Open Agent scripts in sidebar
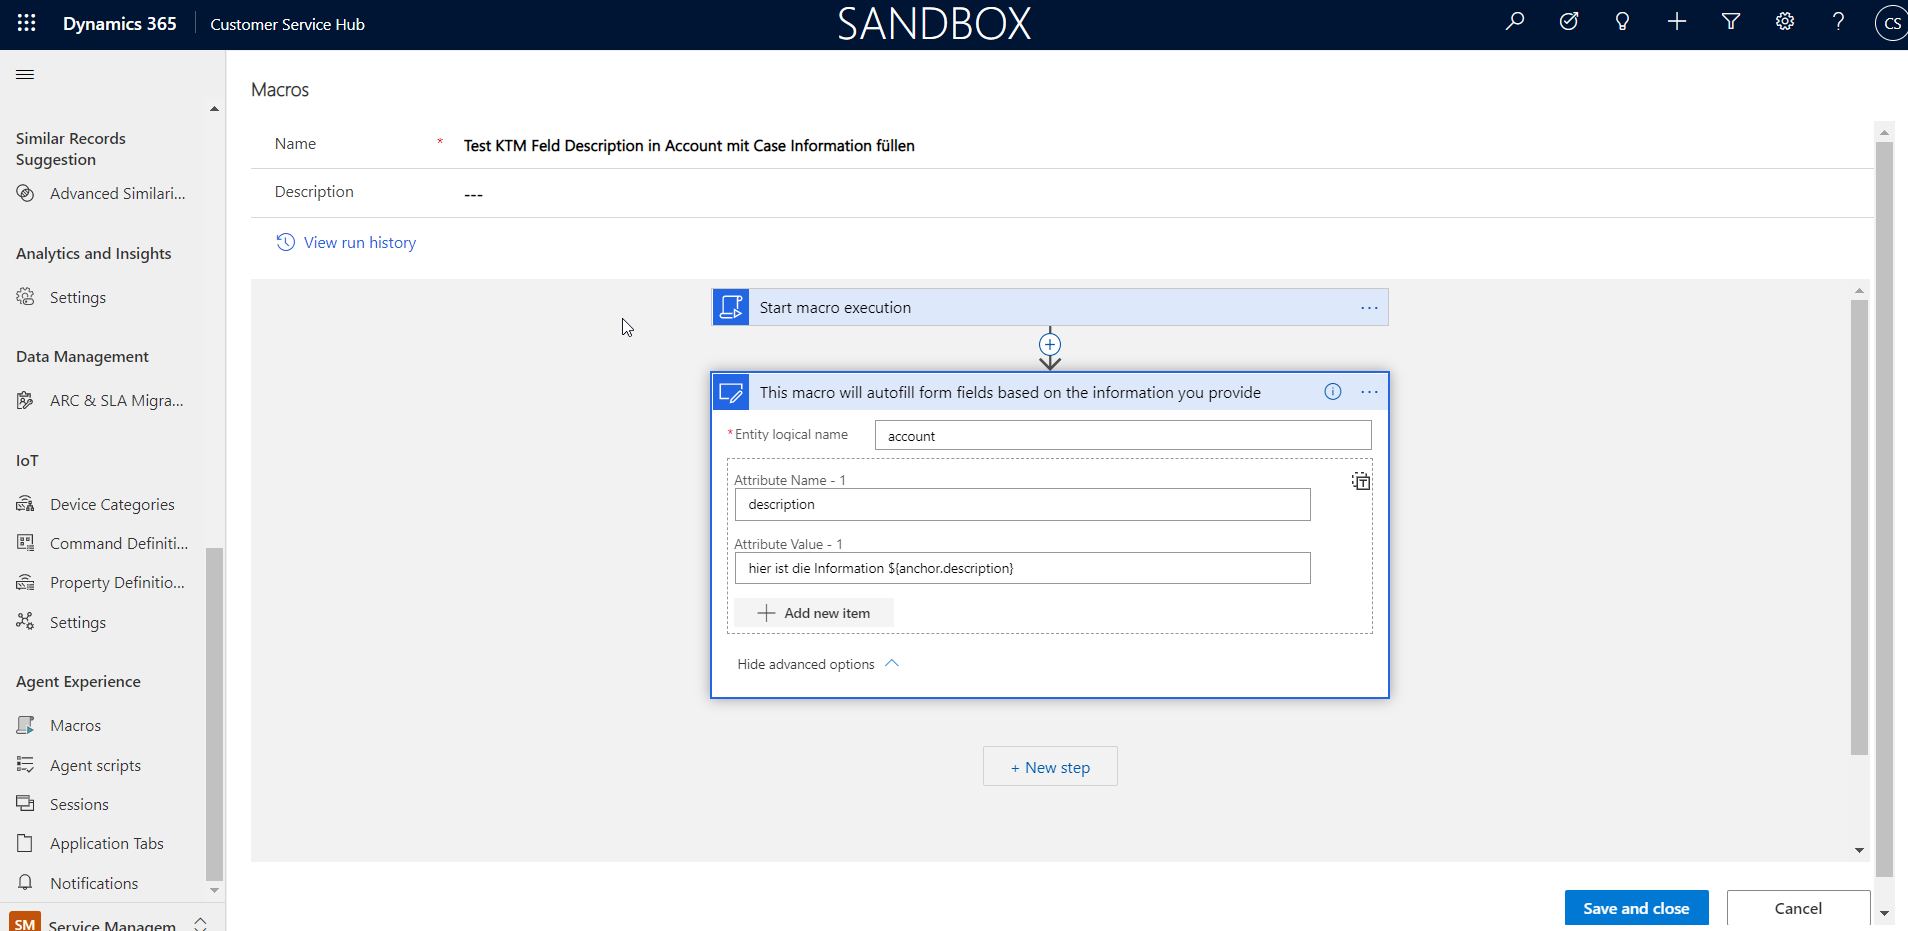This screenshot has width=1908, height=931. (x=95, y=766)
